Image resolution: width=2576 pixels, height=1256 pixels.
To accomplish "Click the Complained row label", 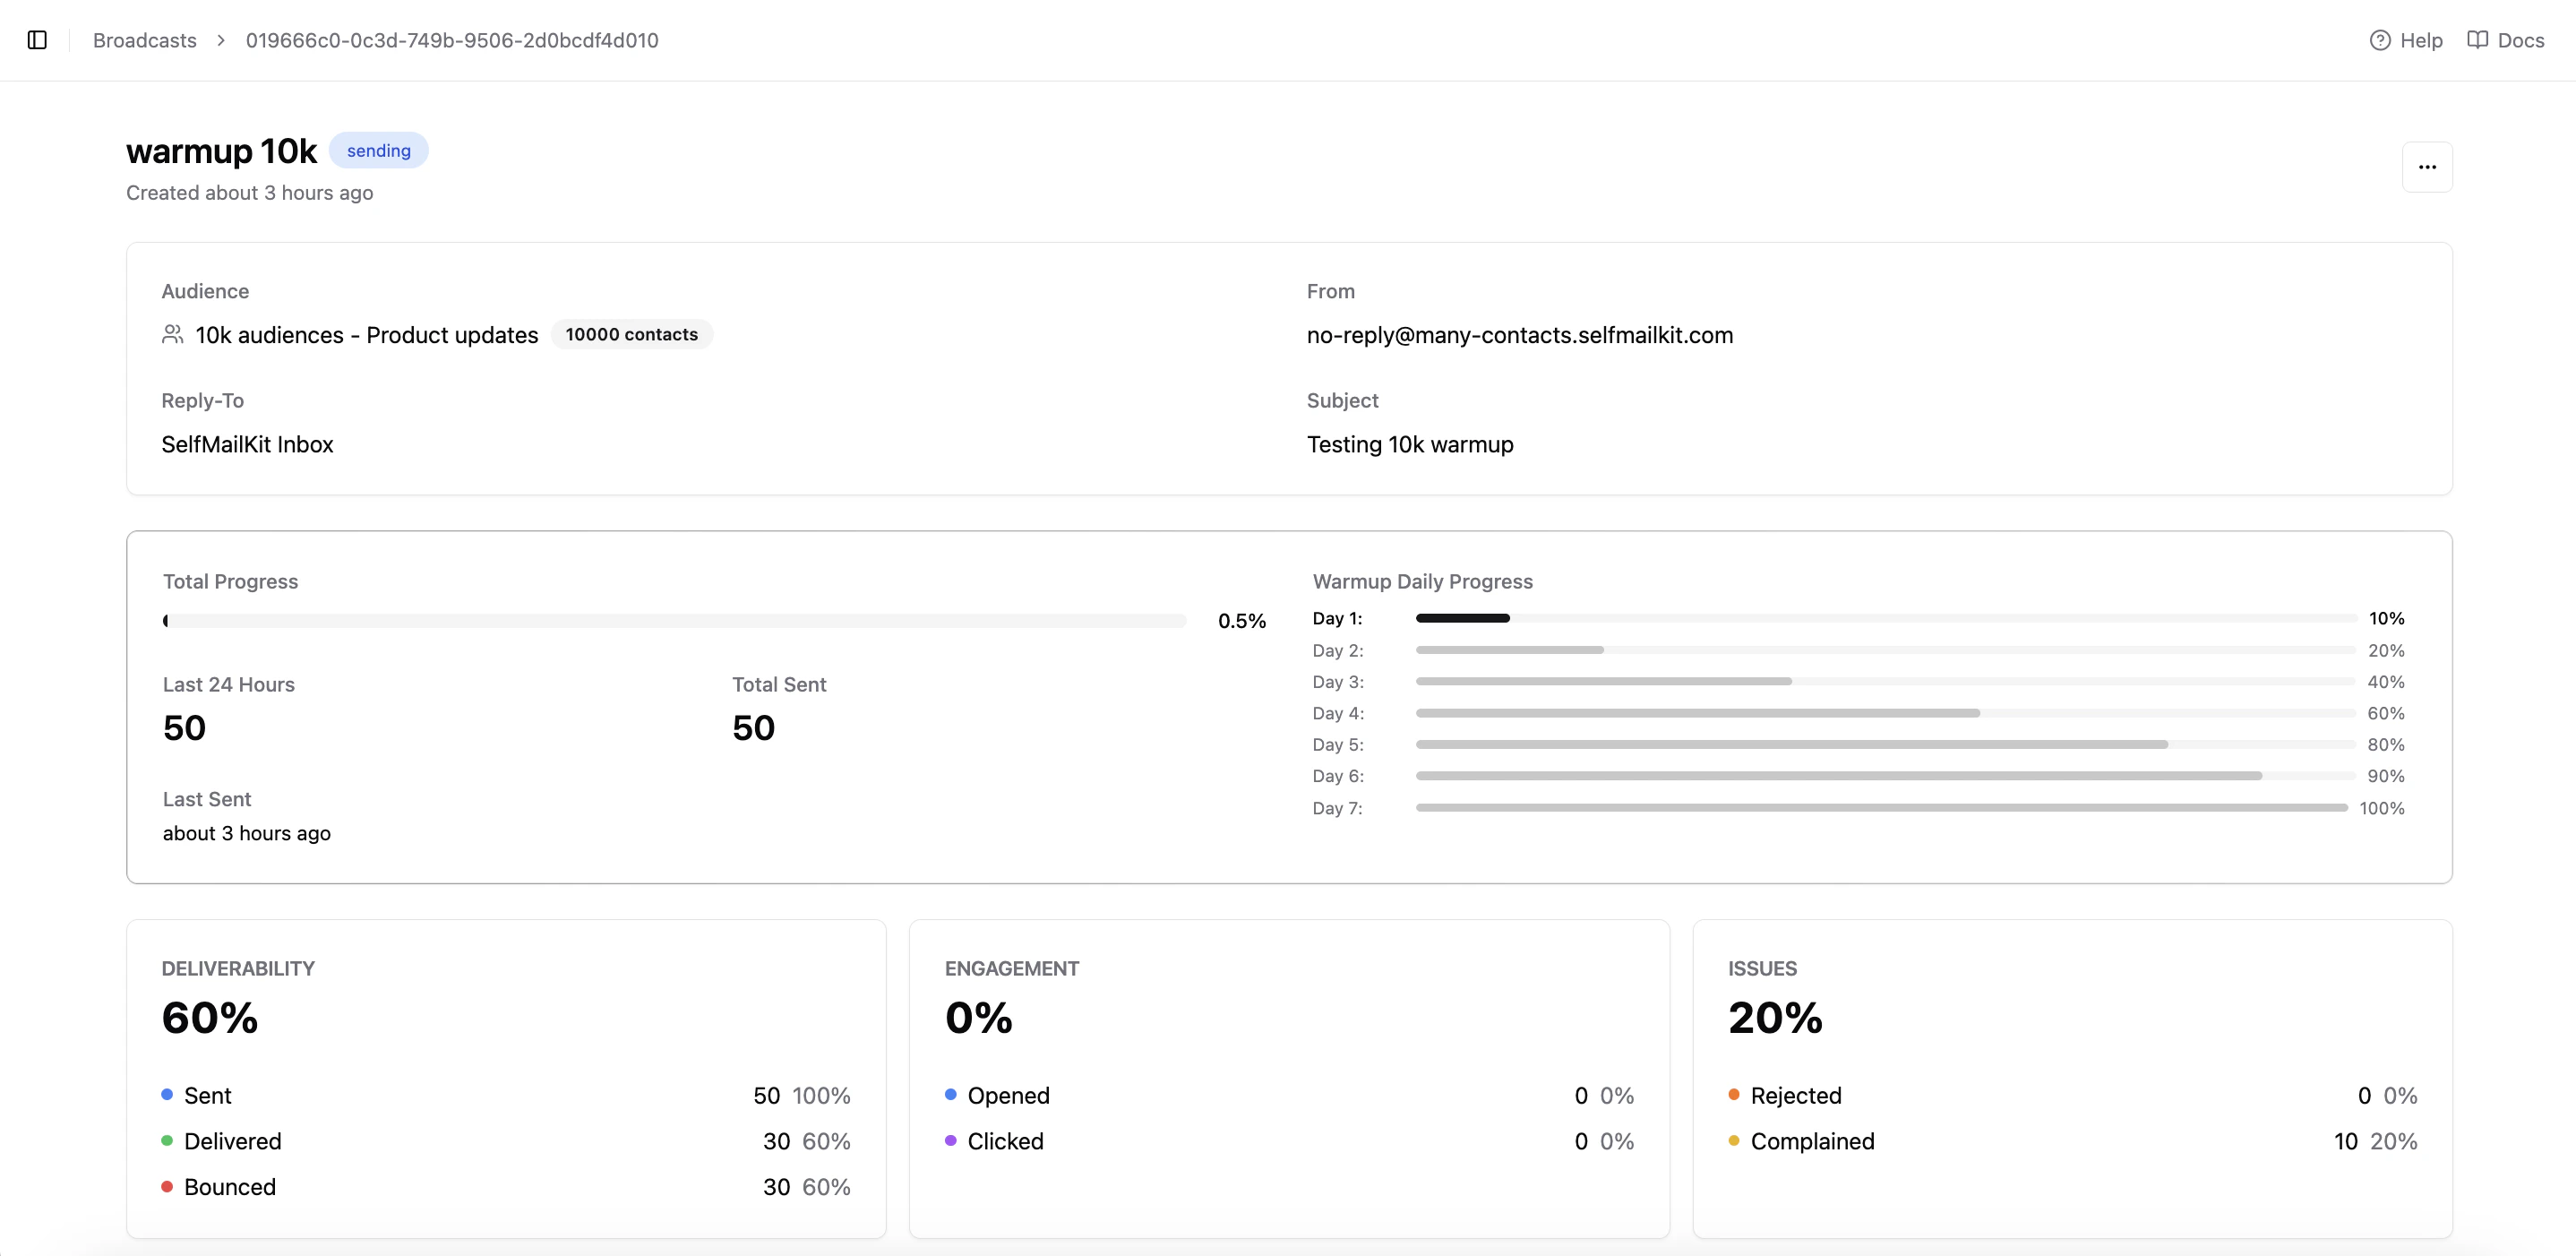I will point(1812,1141).
